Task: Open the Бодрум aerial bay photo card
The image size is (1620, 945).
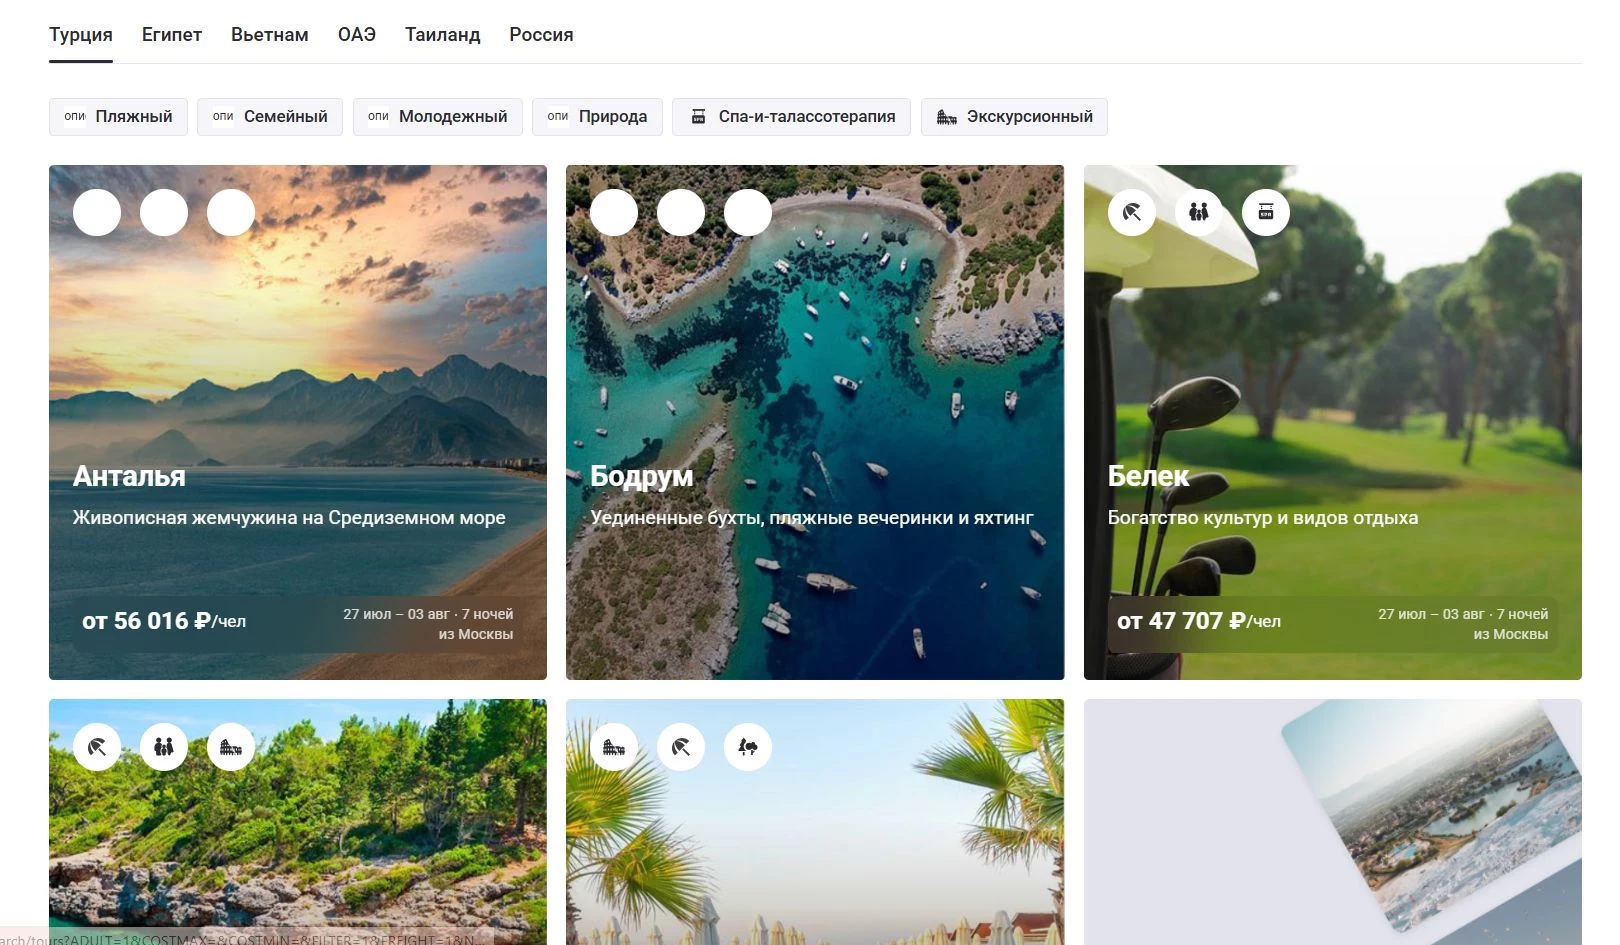Action: (815, 380)
